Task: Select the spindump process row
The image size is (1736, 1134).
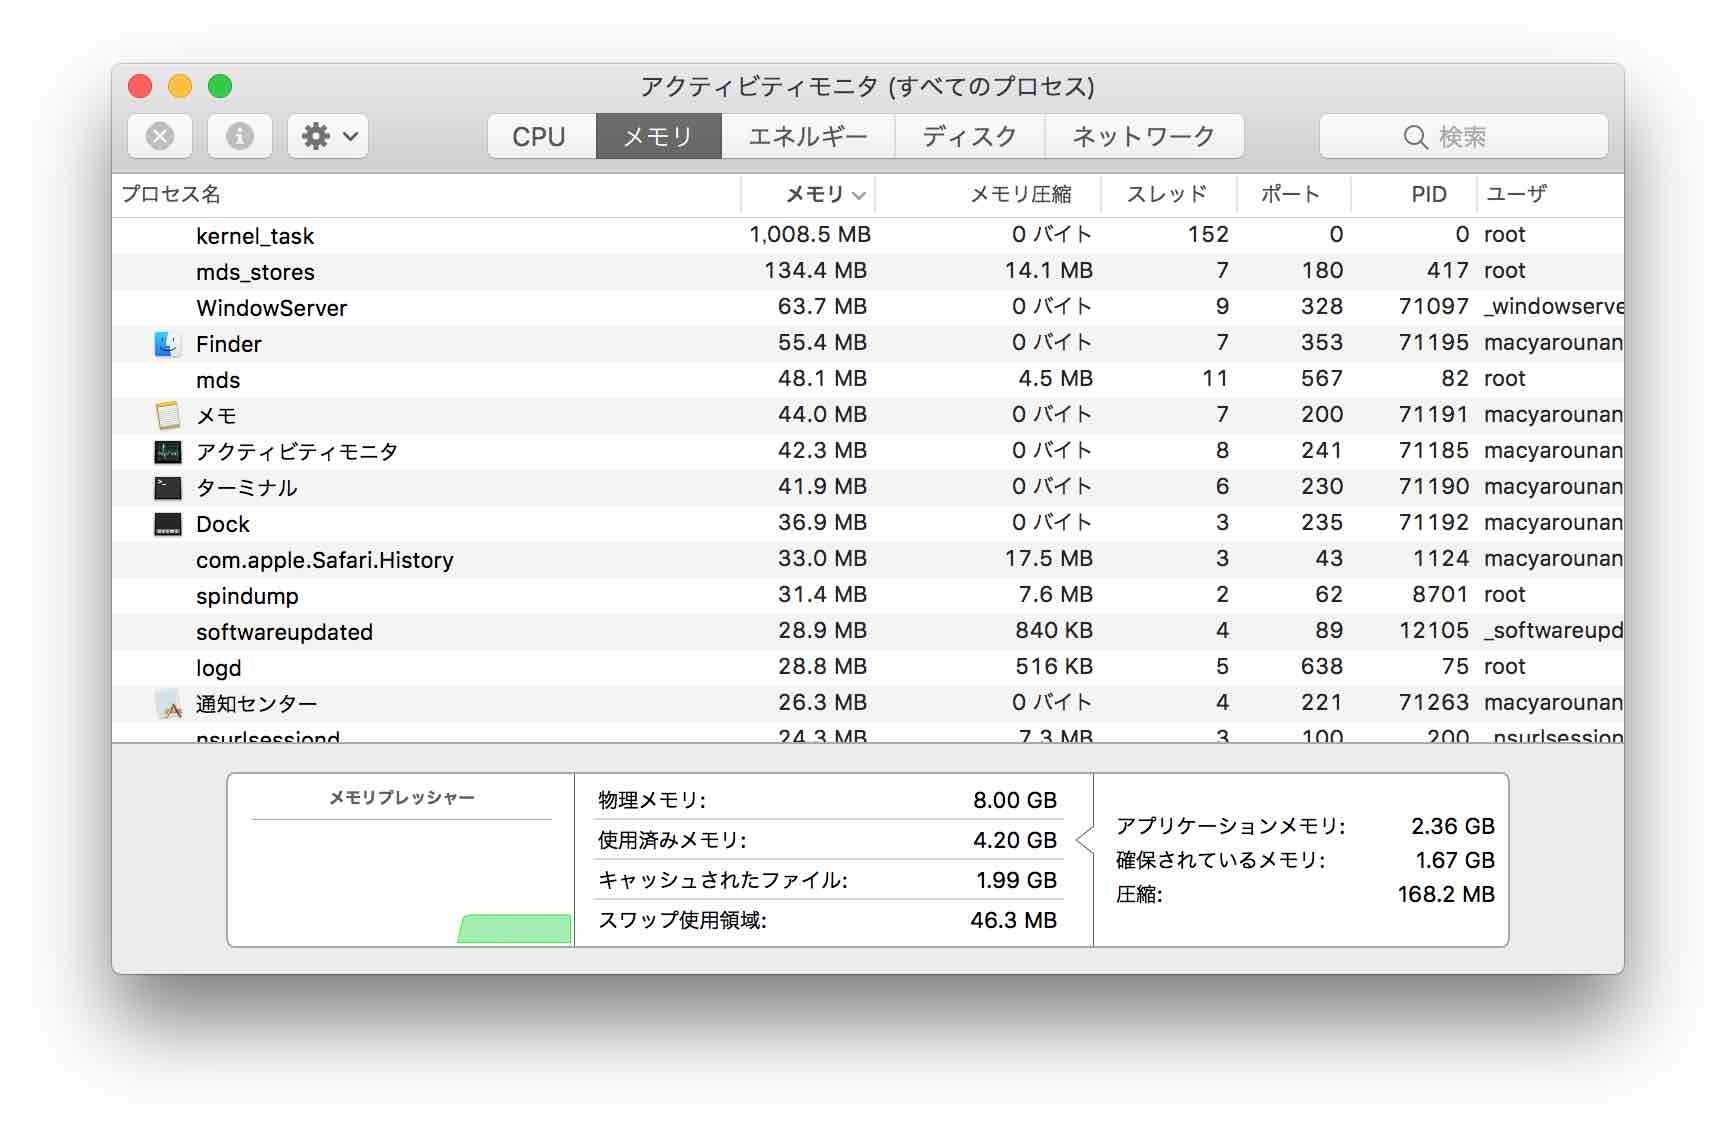Action: pyautogui.click(x=868, y=595)
